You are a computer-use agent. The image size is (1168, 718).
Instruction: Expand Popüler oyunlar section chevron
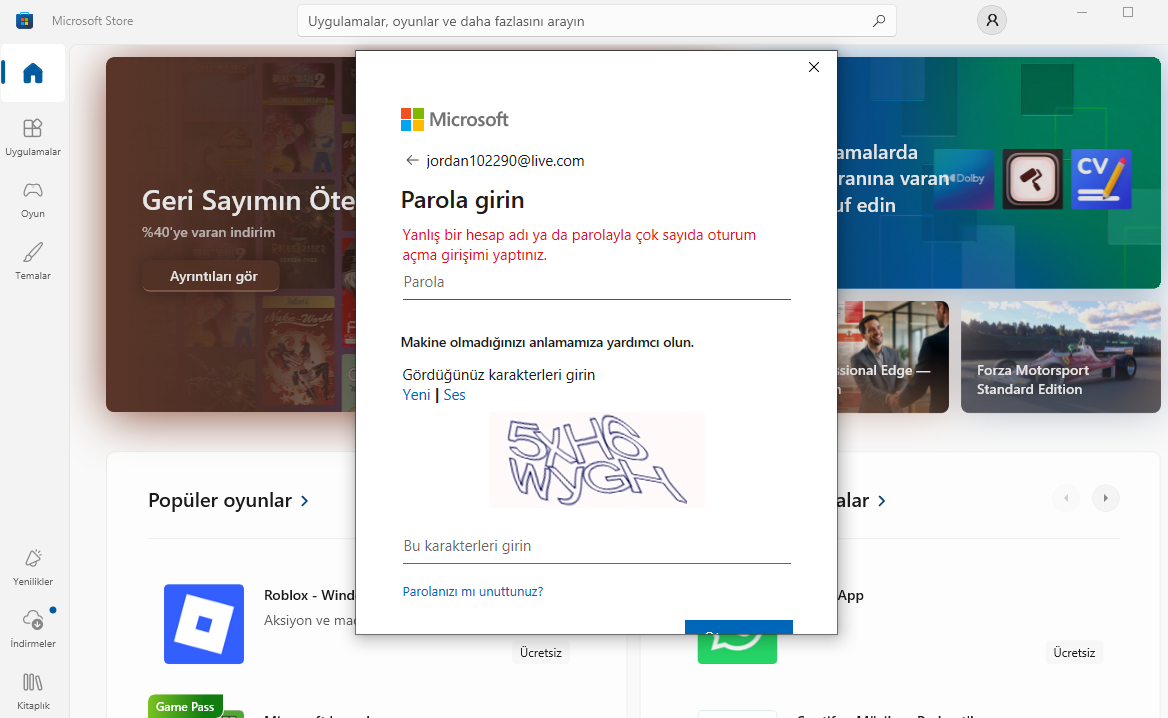[x=304, y=501]
